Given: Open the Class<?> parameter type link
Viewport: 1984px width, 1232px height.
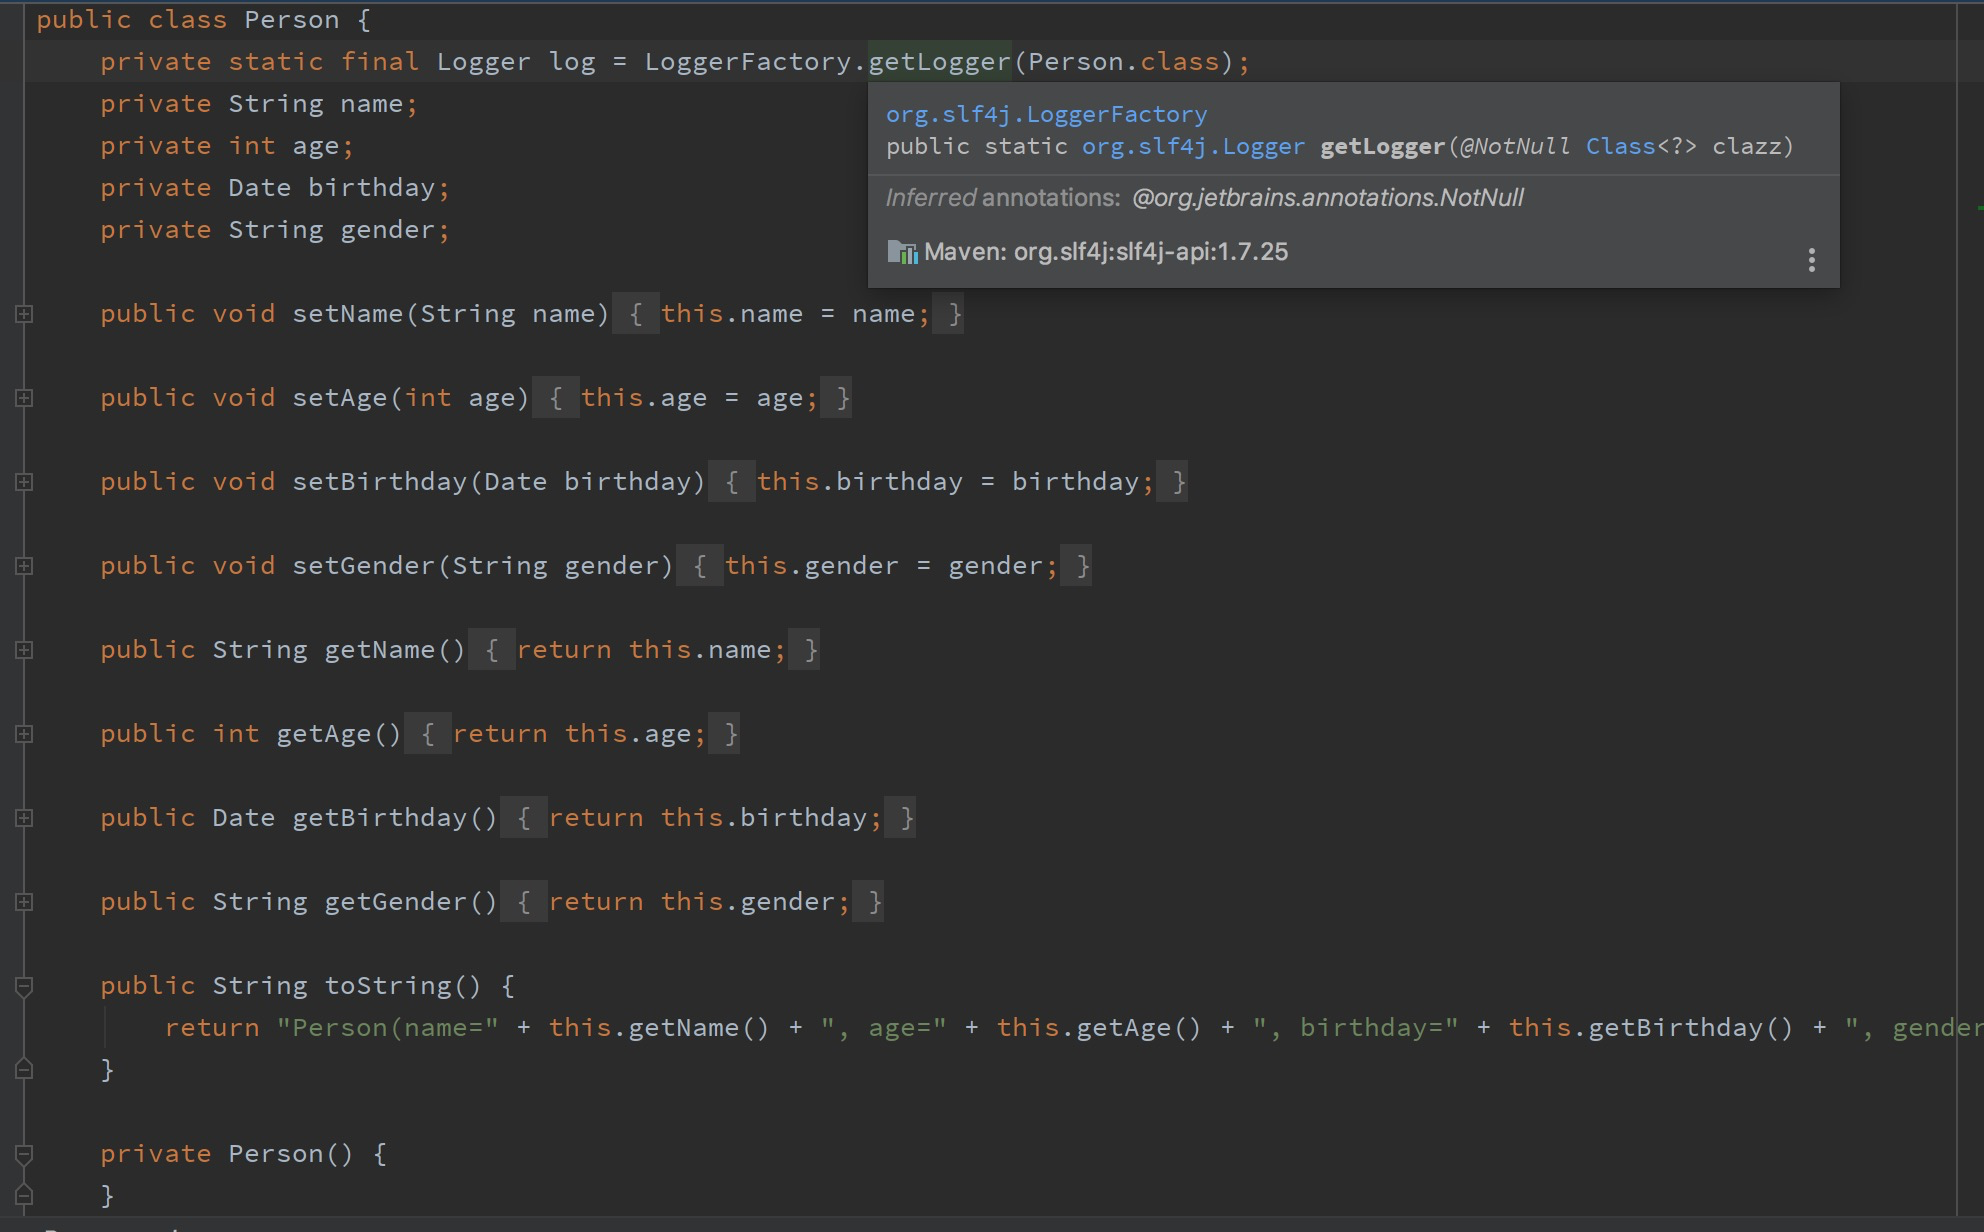Looking at the screenshot, I should click(x=1620, y=147).
